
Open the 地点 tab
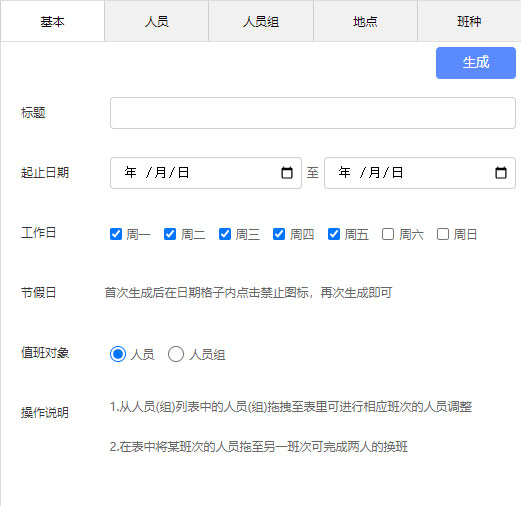coord(365,21)
